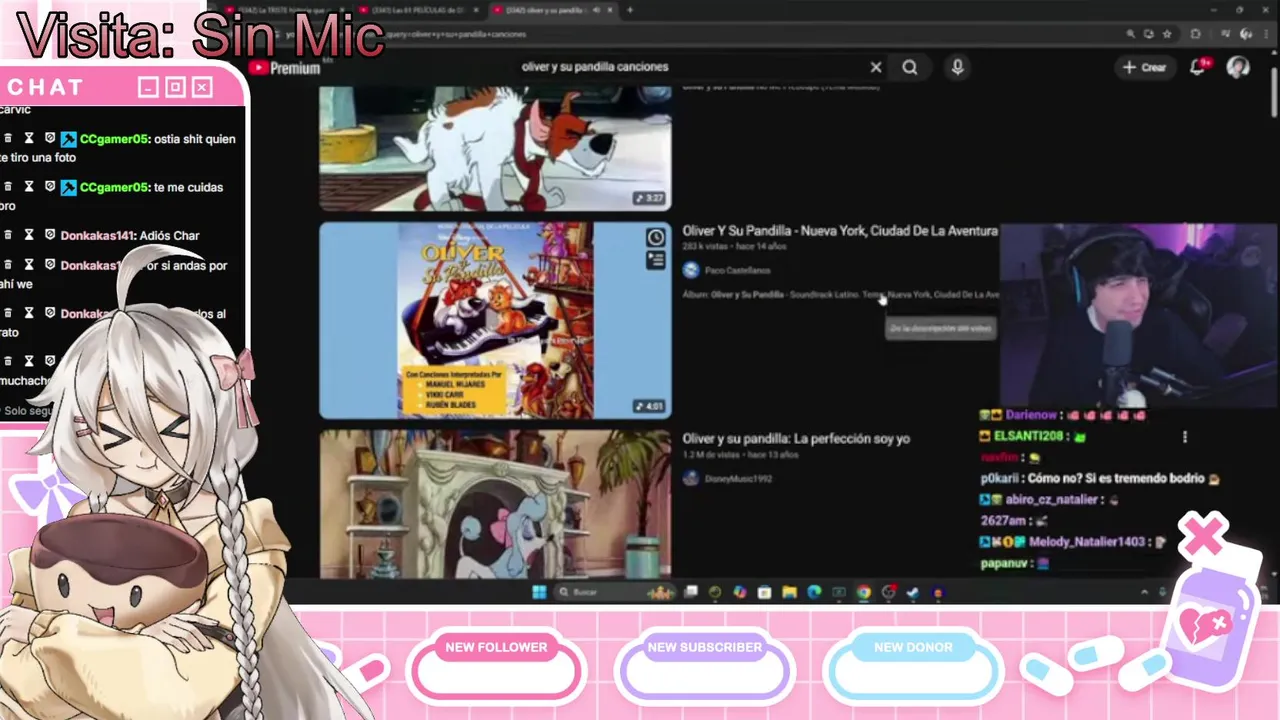1280x720 pixels.
Task: Open File Explorer from the taskbar
Action: coord(789,592)
